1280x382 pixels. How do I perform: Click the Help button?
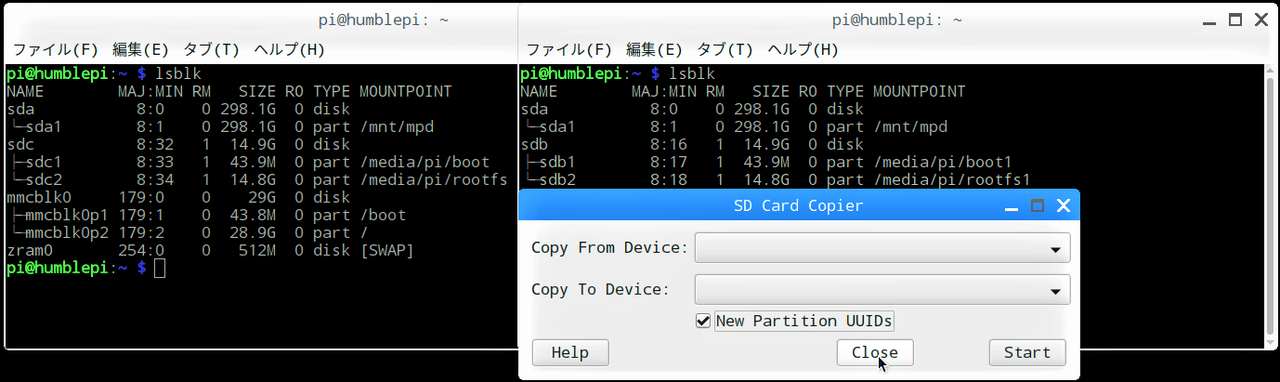click(570, 352)
